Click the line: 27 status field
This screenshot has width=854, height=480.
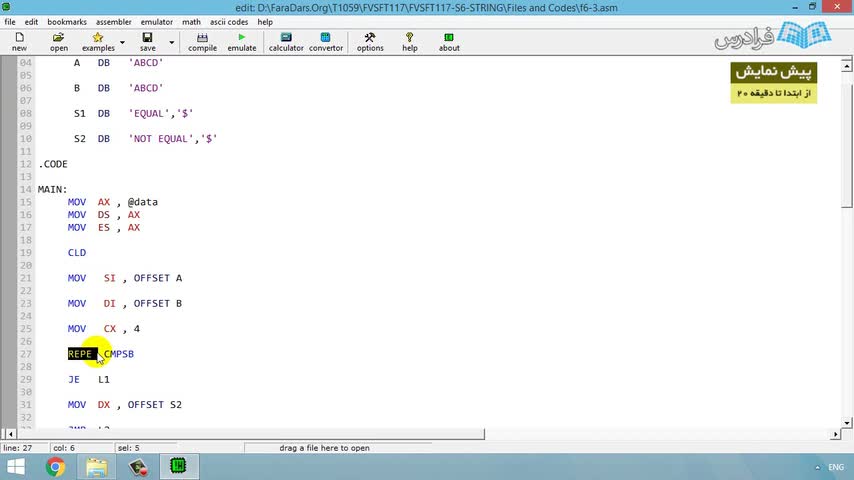pos(23,448)
